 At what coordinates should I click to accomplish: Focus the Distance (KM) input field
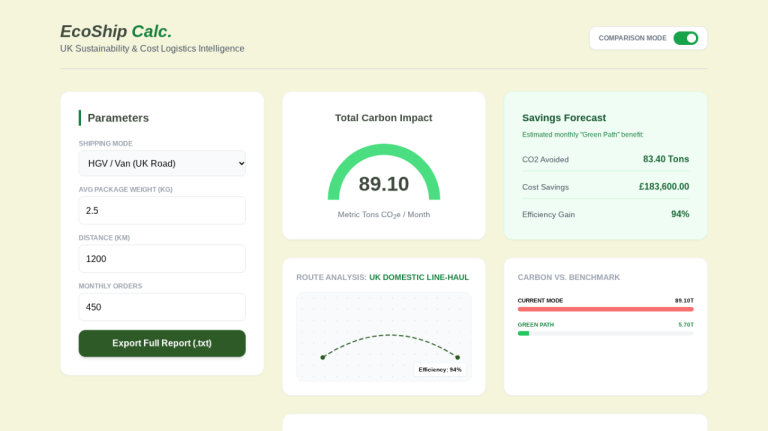162,259
